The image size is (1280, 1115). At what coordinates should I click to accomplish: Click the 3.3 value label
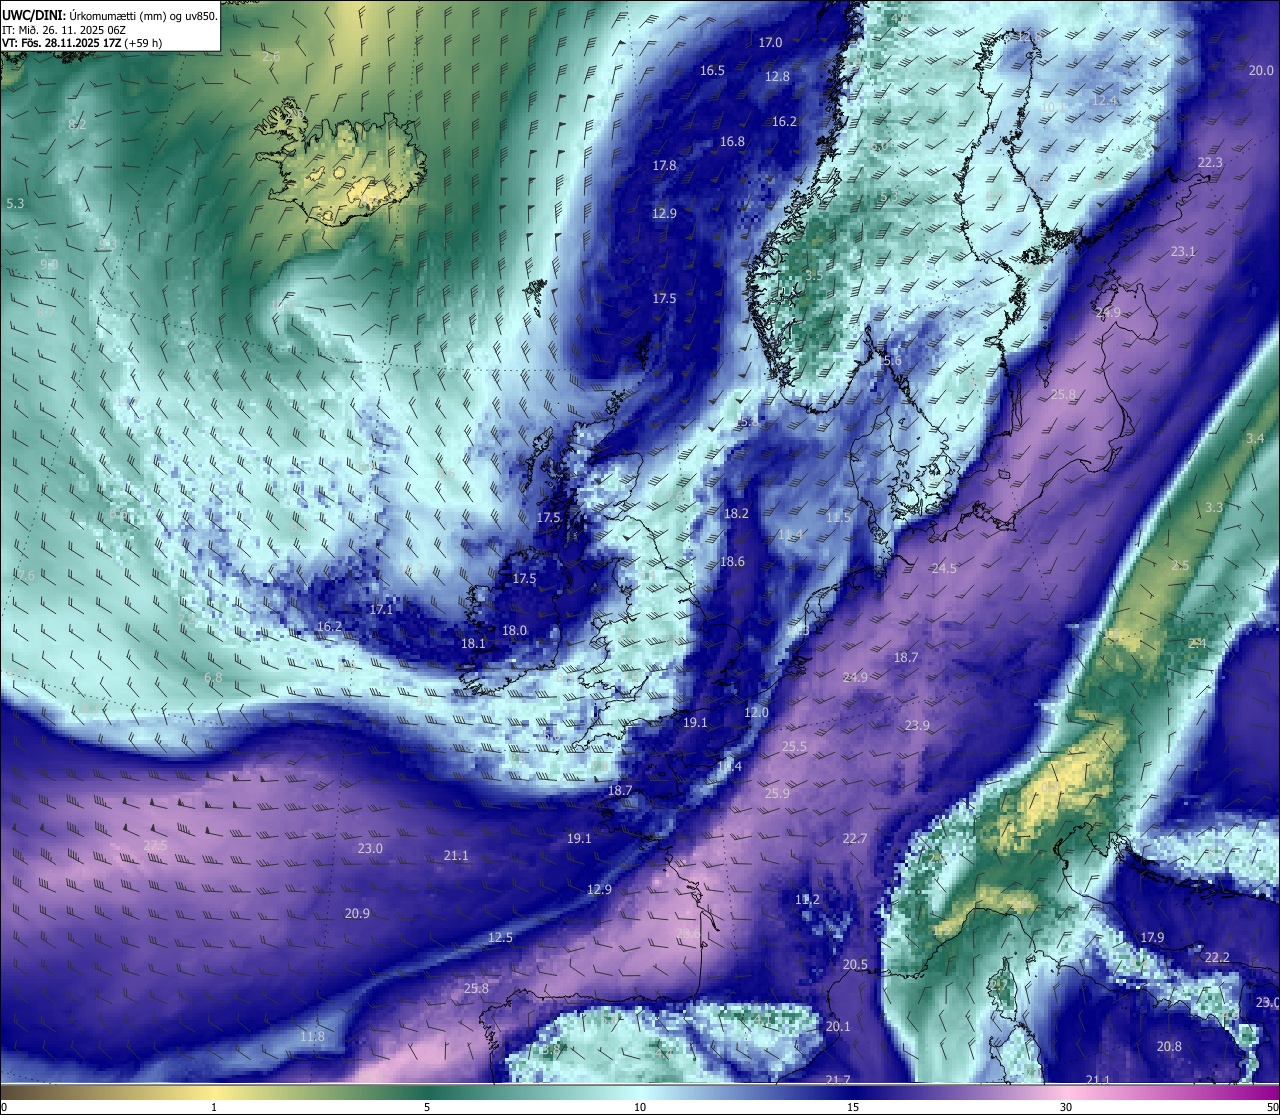pos(1214,508)
